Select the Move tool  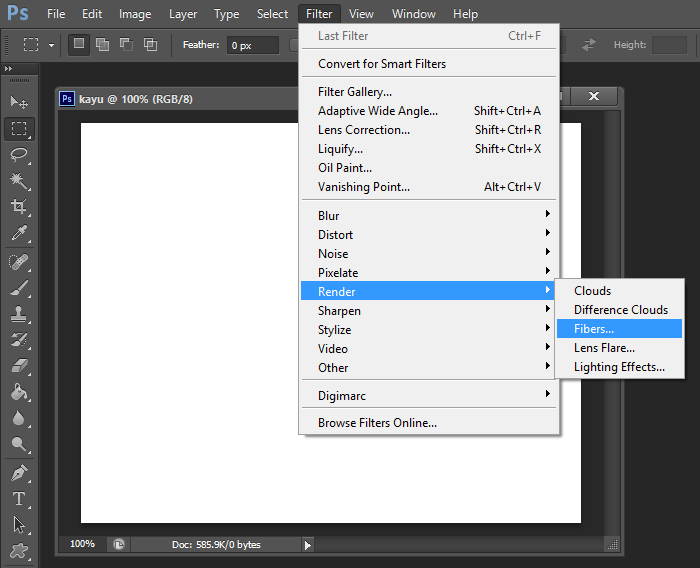(19, 102)
